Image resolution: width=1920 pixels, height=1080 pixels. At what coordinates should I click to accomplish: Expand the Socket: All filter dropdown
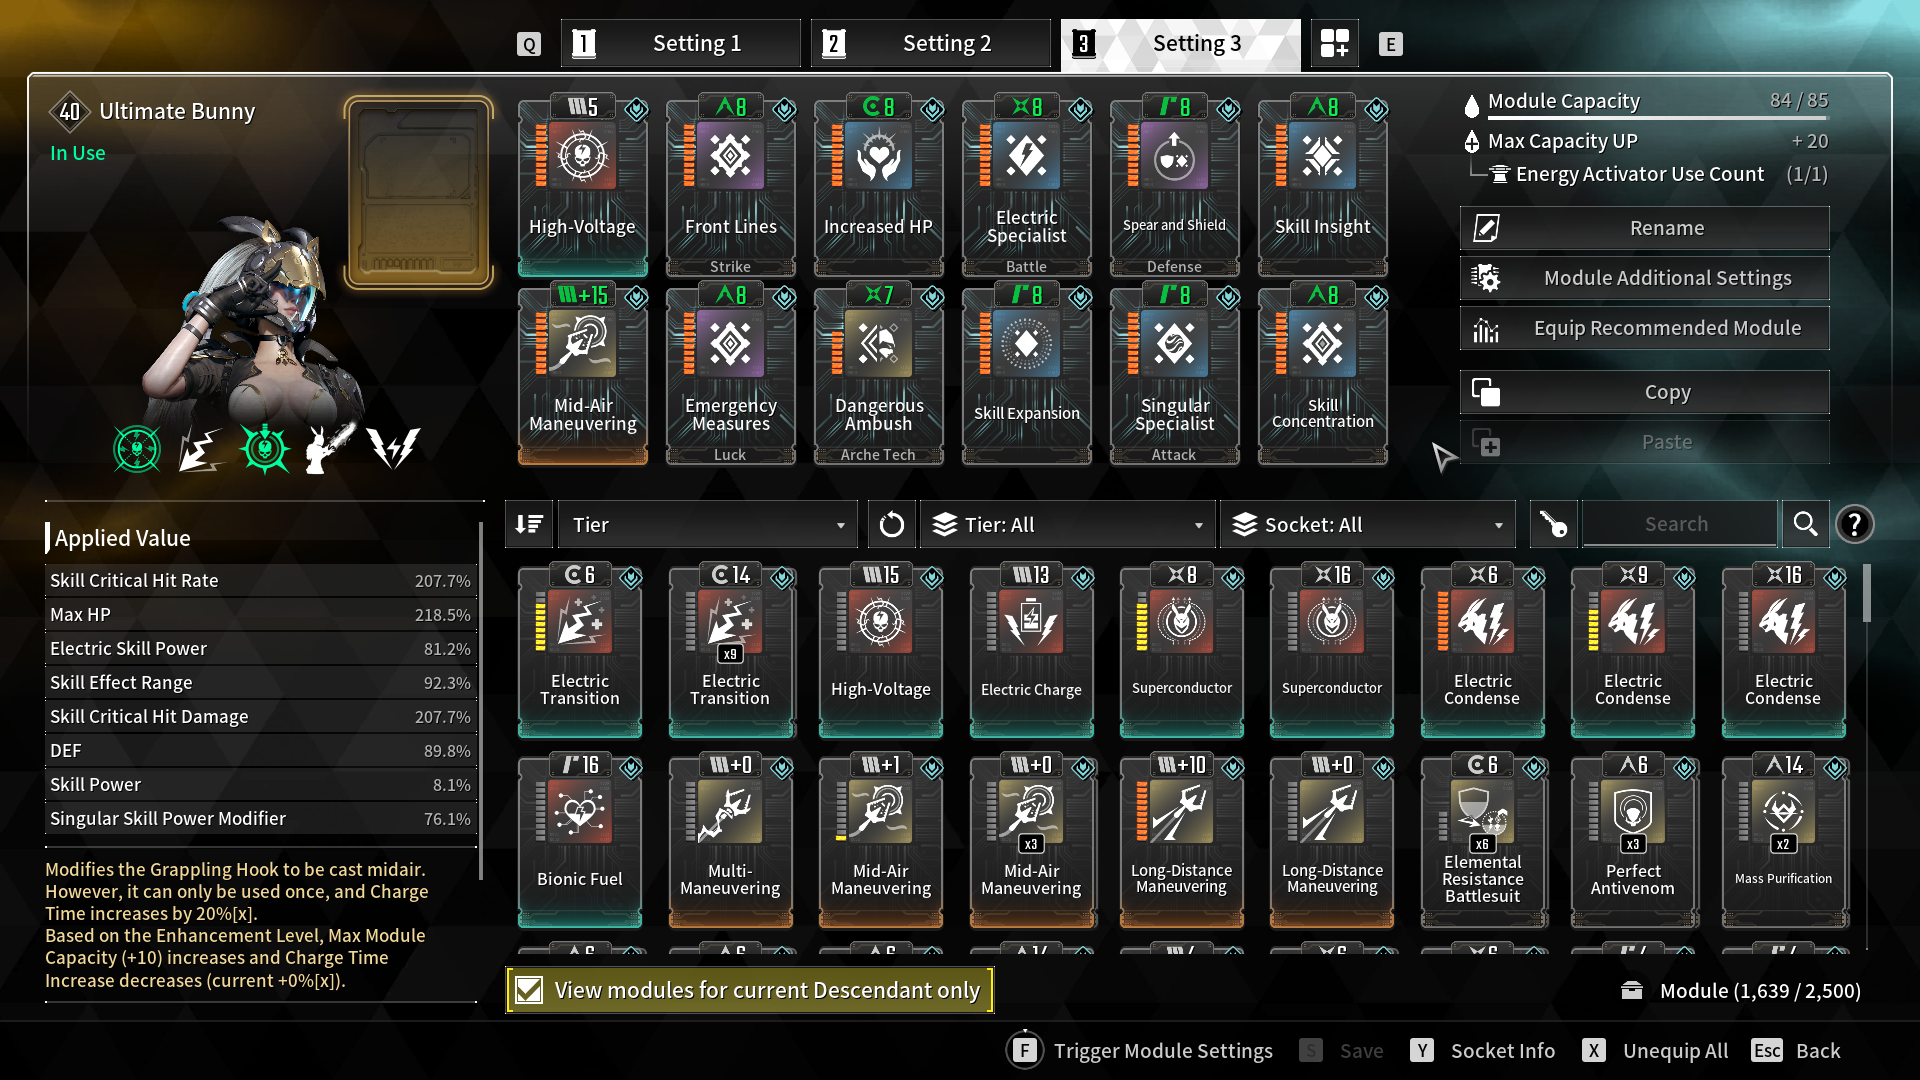click(1368, 524)
